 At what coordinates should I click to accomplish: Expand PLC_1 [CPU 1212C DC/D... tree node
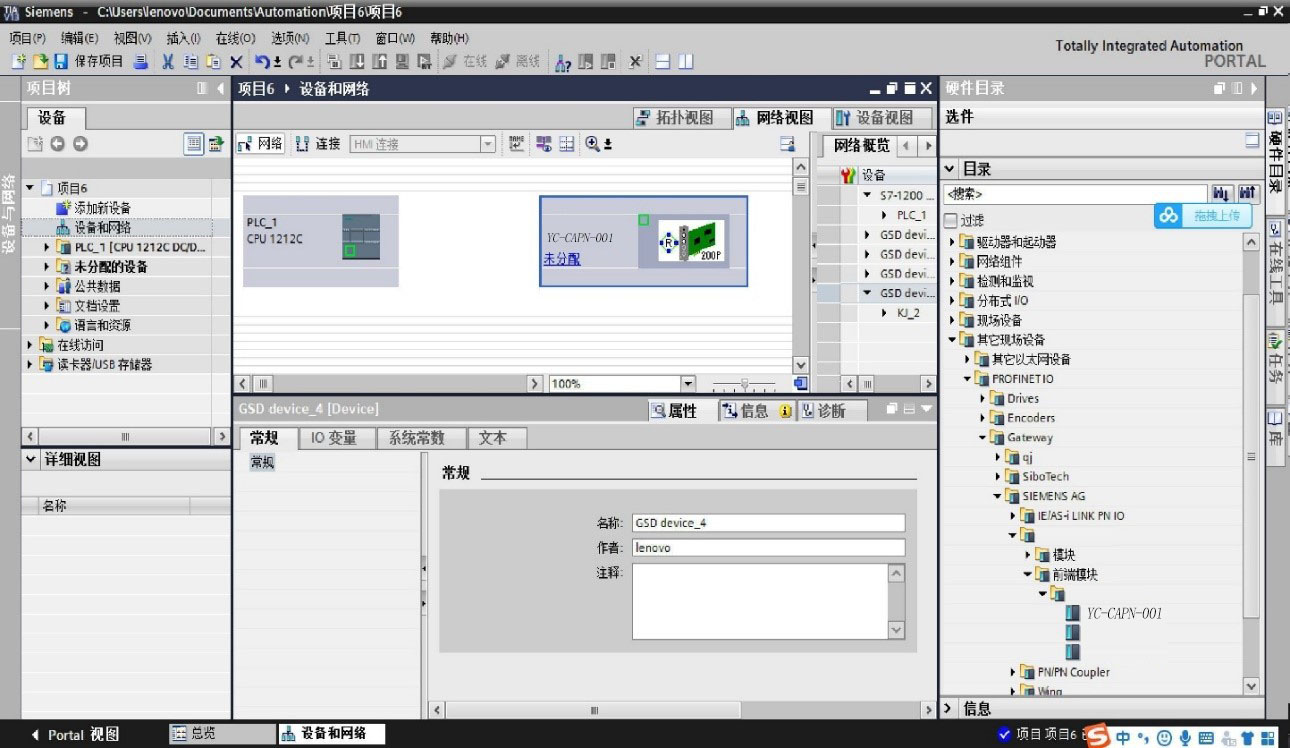tap(46, 247)
